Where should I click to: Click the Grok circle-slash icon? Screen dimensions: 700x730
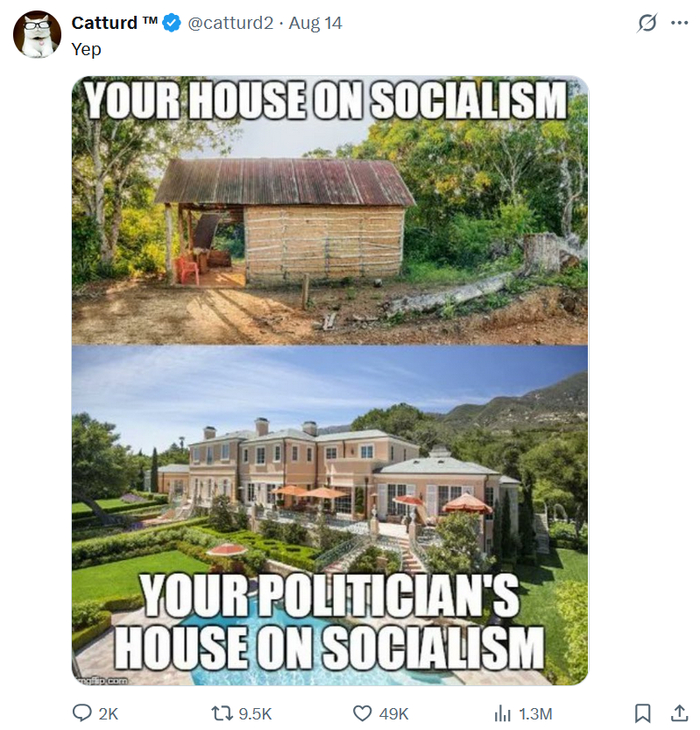click(x=647, y=23)
